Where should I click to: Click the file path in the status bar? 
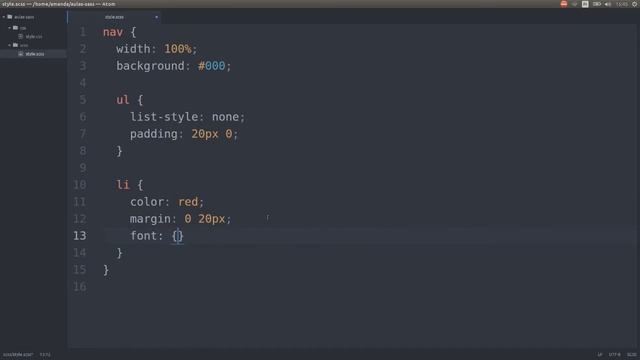tap(18, 355)
